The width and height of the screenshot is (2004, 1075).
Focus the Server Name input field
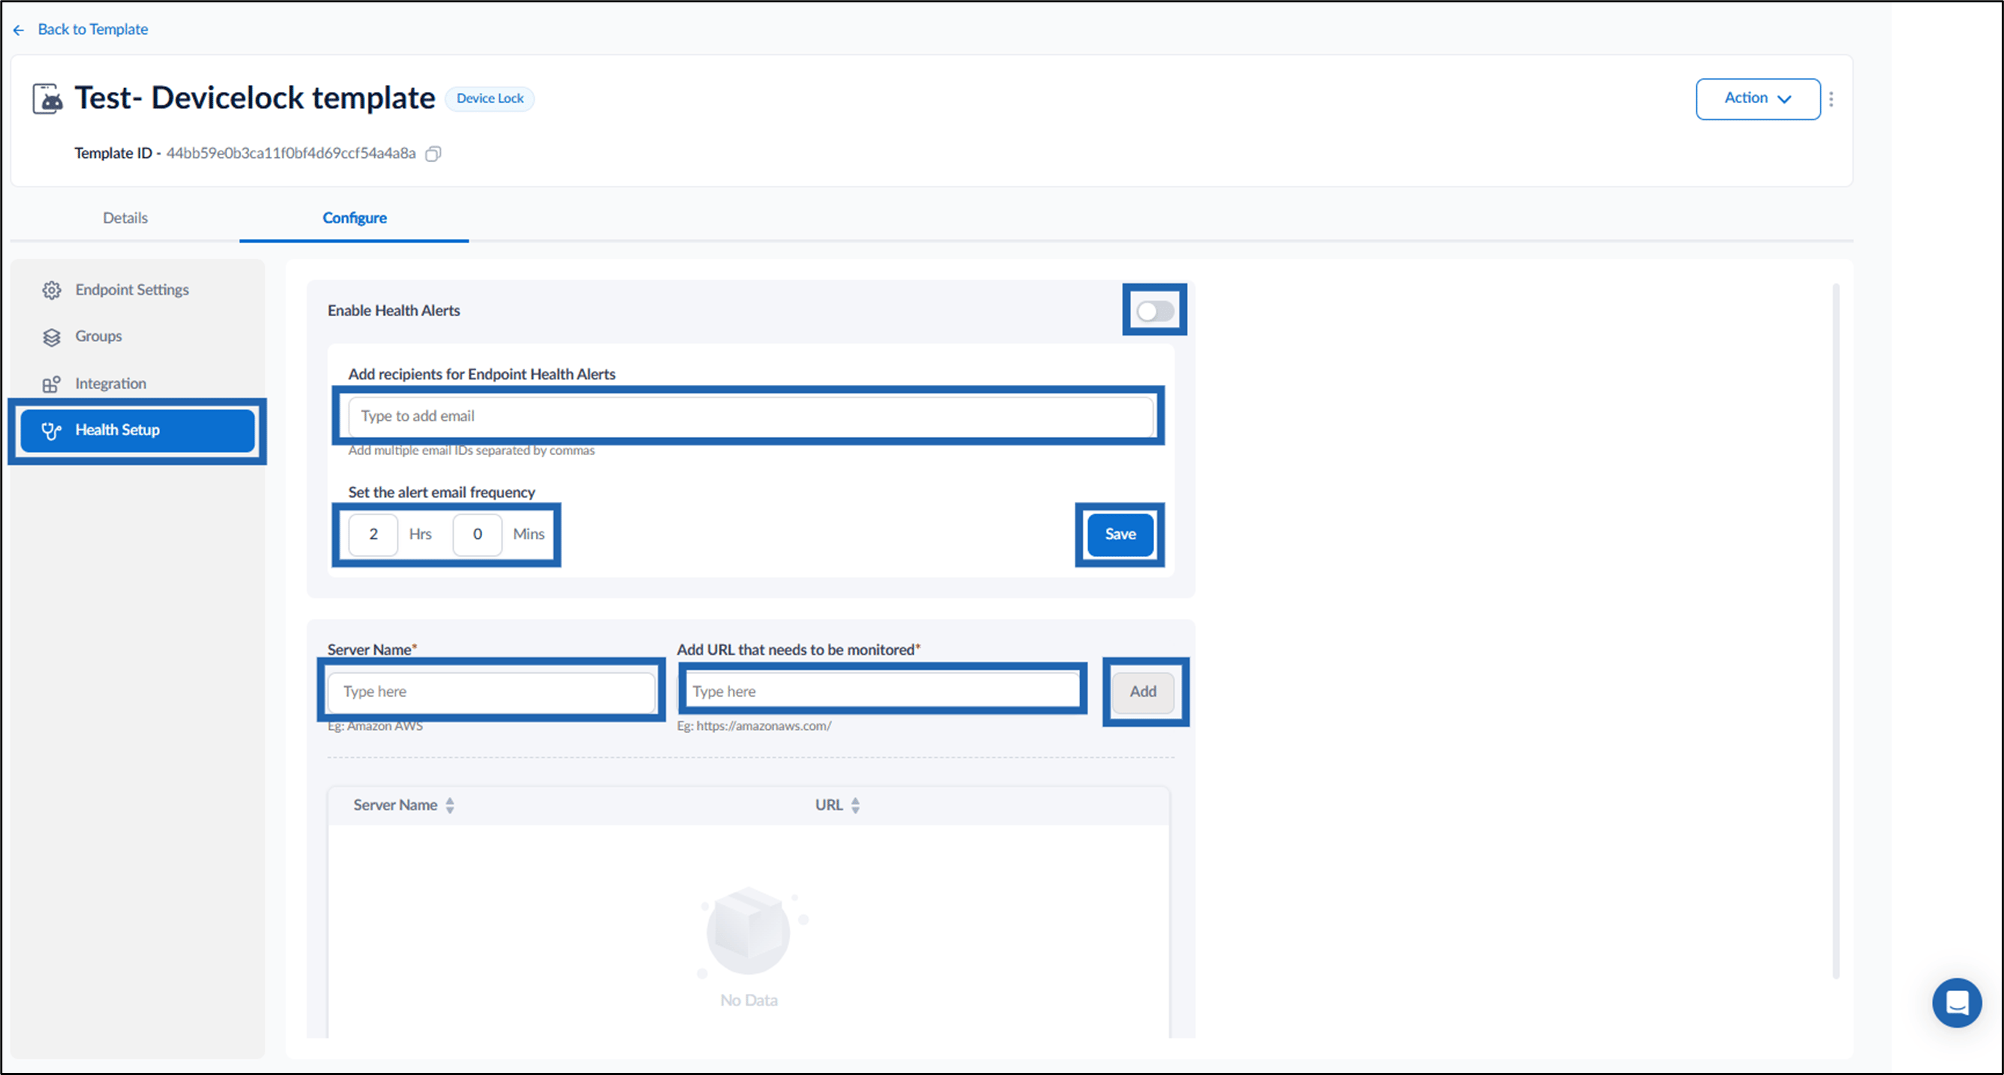coord(491,692)
